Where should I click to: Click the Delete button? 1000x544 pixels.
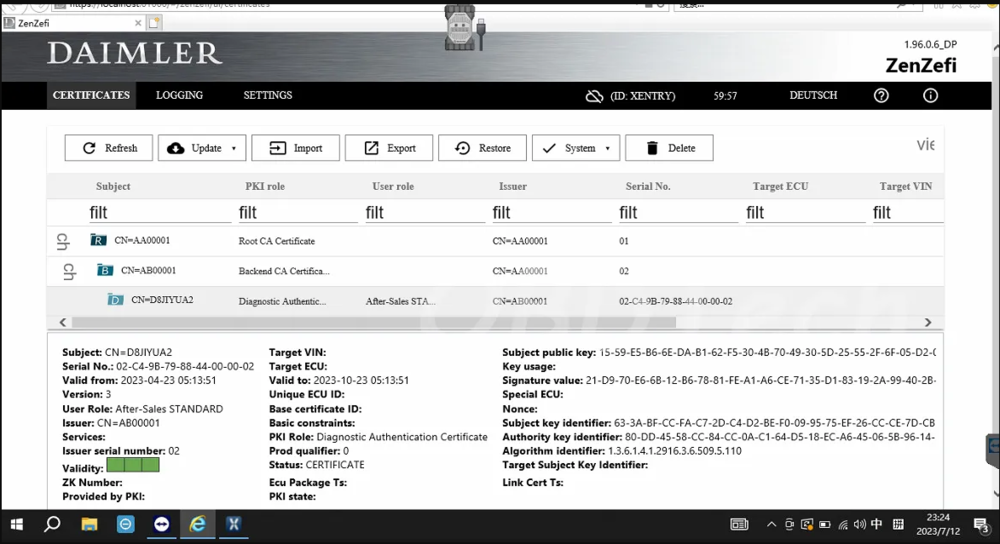point(669,148)
